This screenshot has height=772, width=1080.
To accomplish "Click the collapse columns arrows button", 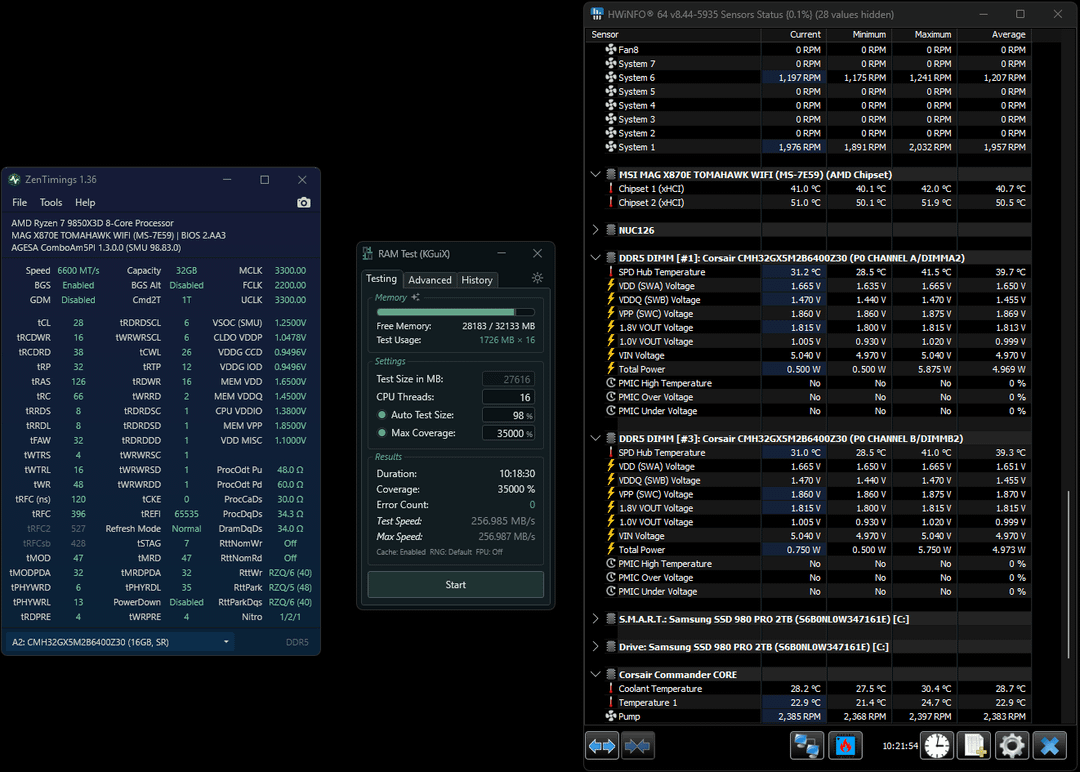I will (637, 745).
